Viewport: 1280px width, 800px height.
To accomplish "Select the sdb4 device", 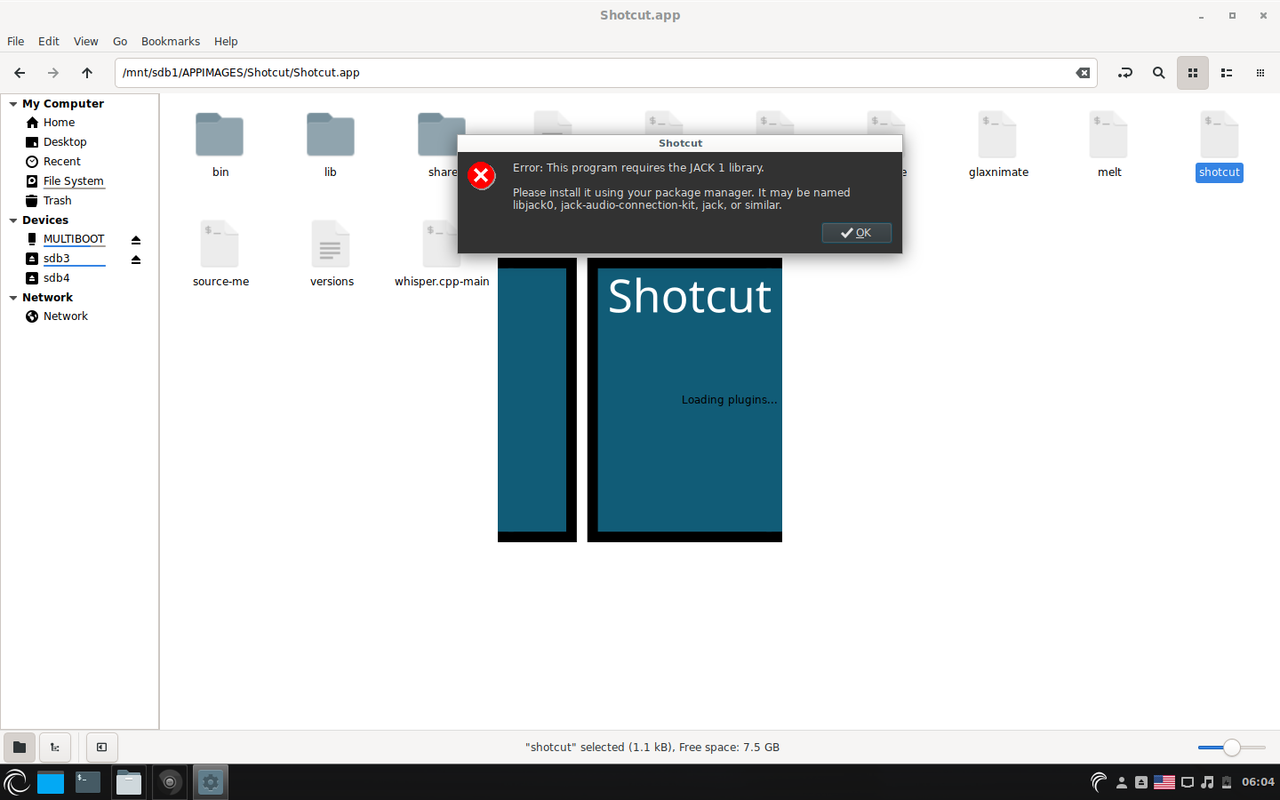I will [x=57, y=278].
